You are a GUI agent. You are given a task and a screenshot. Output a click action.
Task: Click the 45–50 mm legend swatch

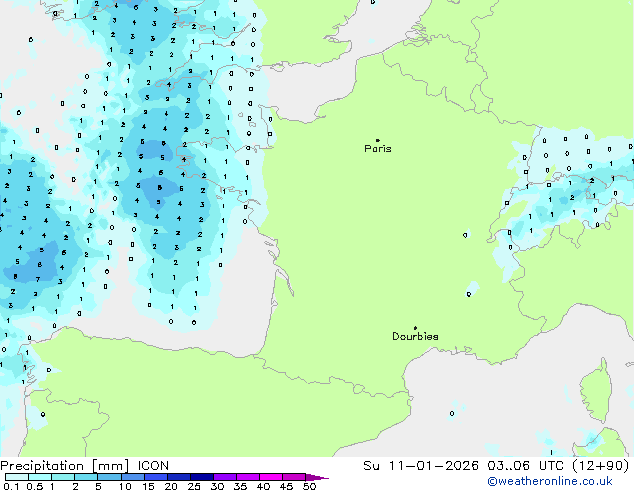pos(294,477)
